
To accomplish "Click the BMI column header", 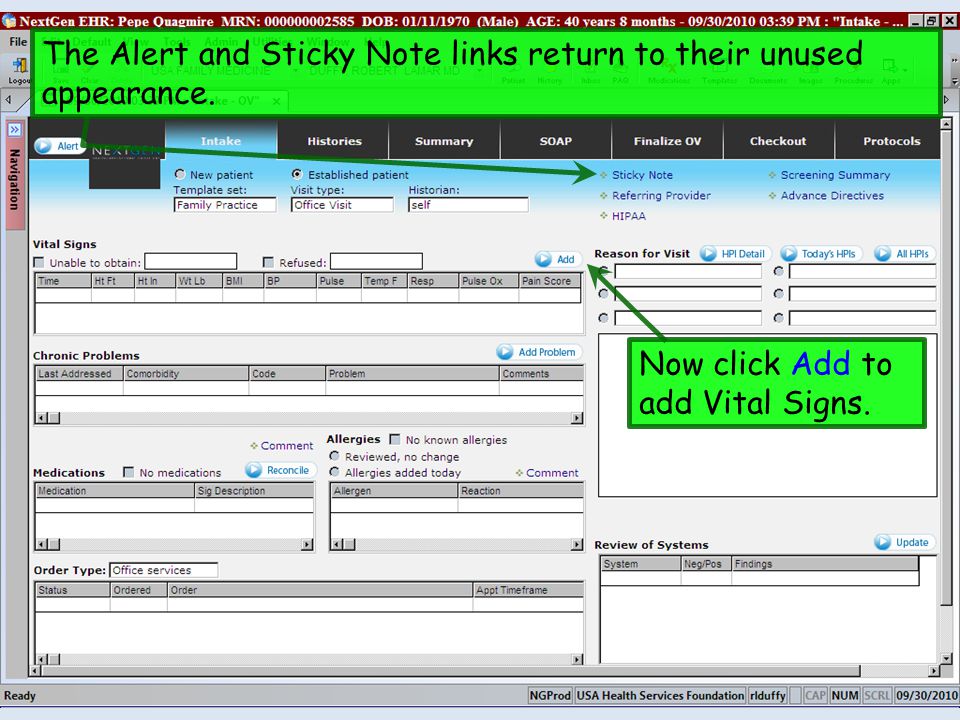I will (x=243, y=281).
